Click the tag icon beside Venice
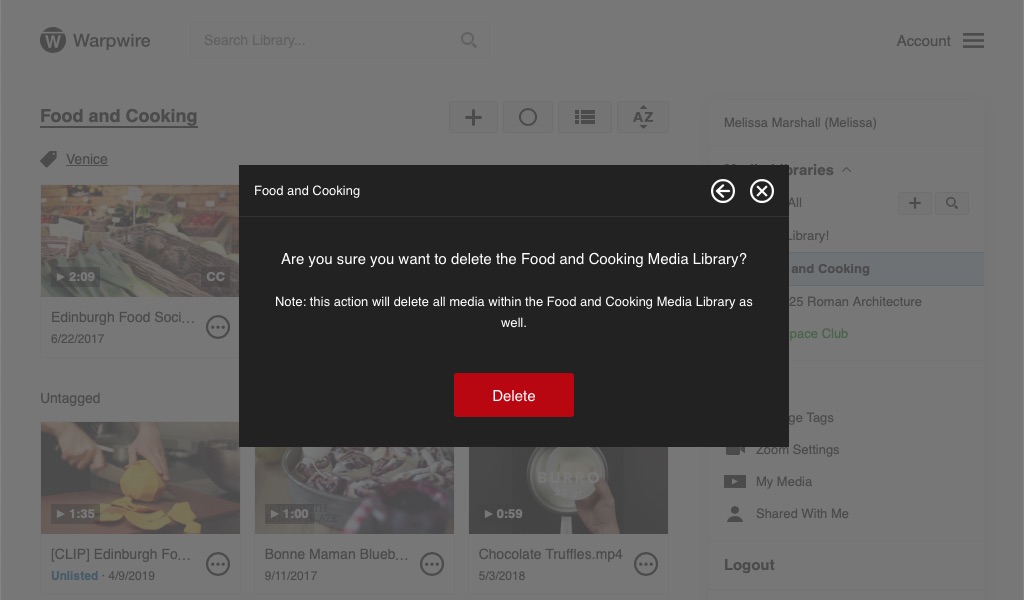Image resolution: width=1024 pixels, height=600 pixels. pyautogui.click(x=49, y=159)
